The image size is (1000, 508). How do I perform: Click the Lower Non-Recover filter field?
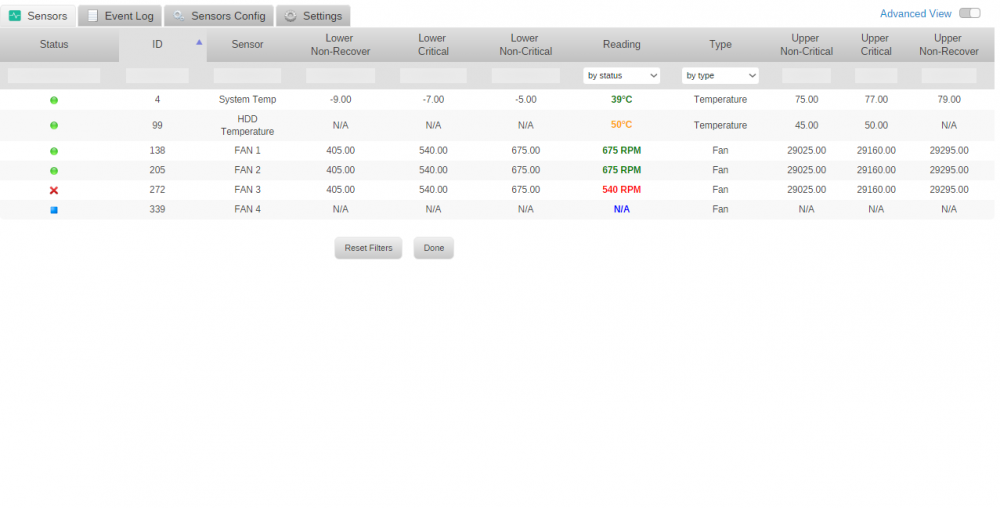tap(341, 76)
